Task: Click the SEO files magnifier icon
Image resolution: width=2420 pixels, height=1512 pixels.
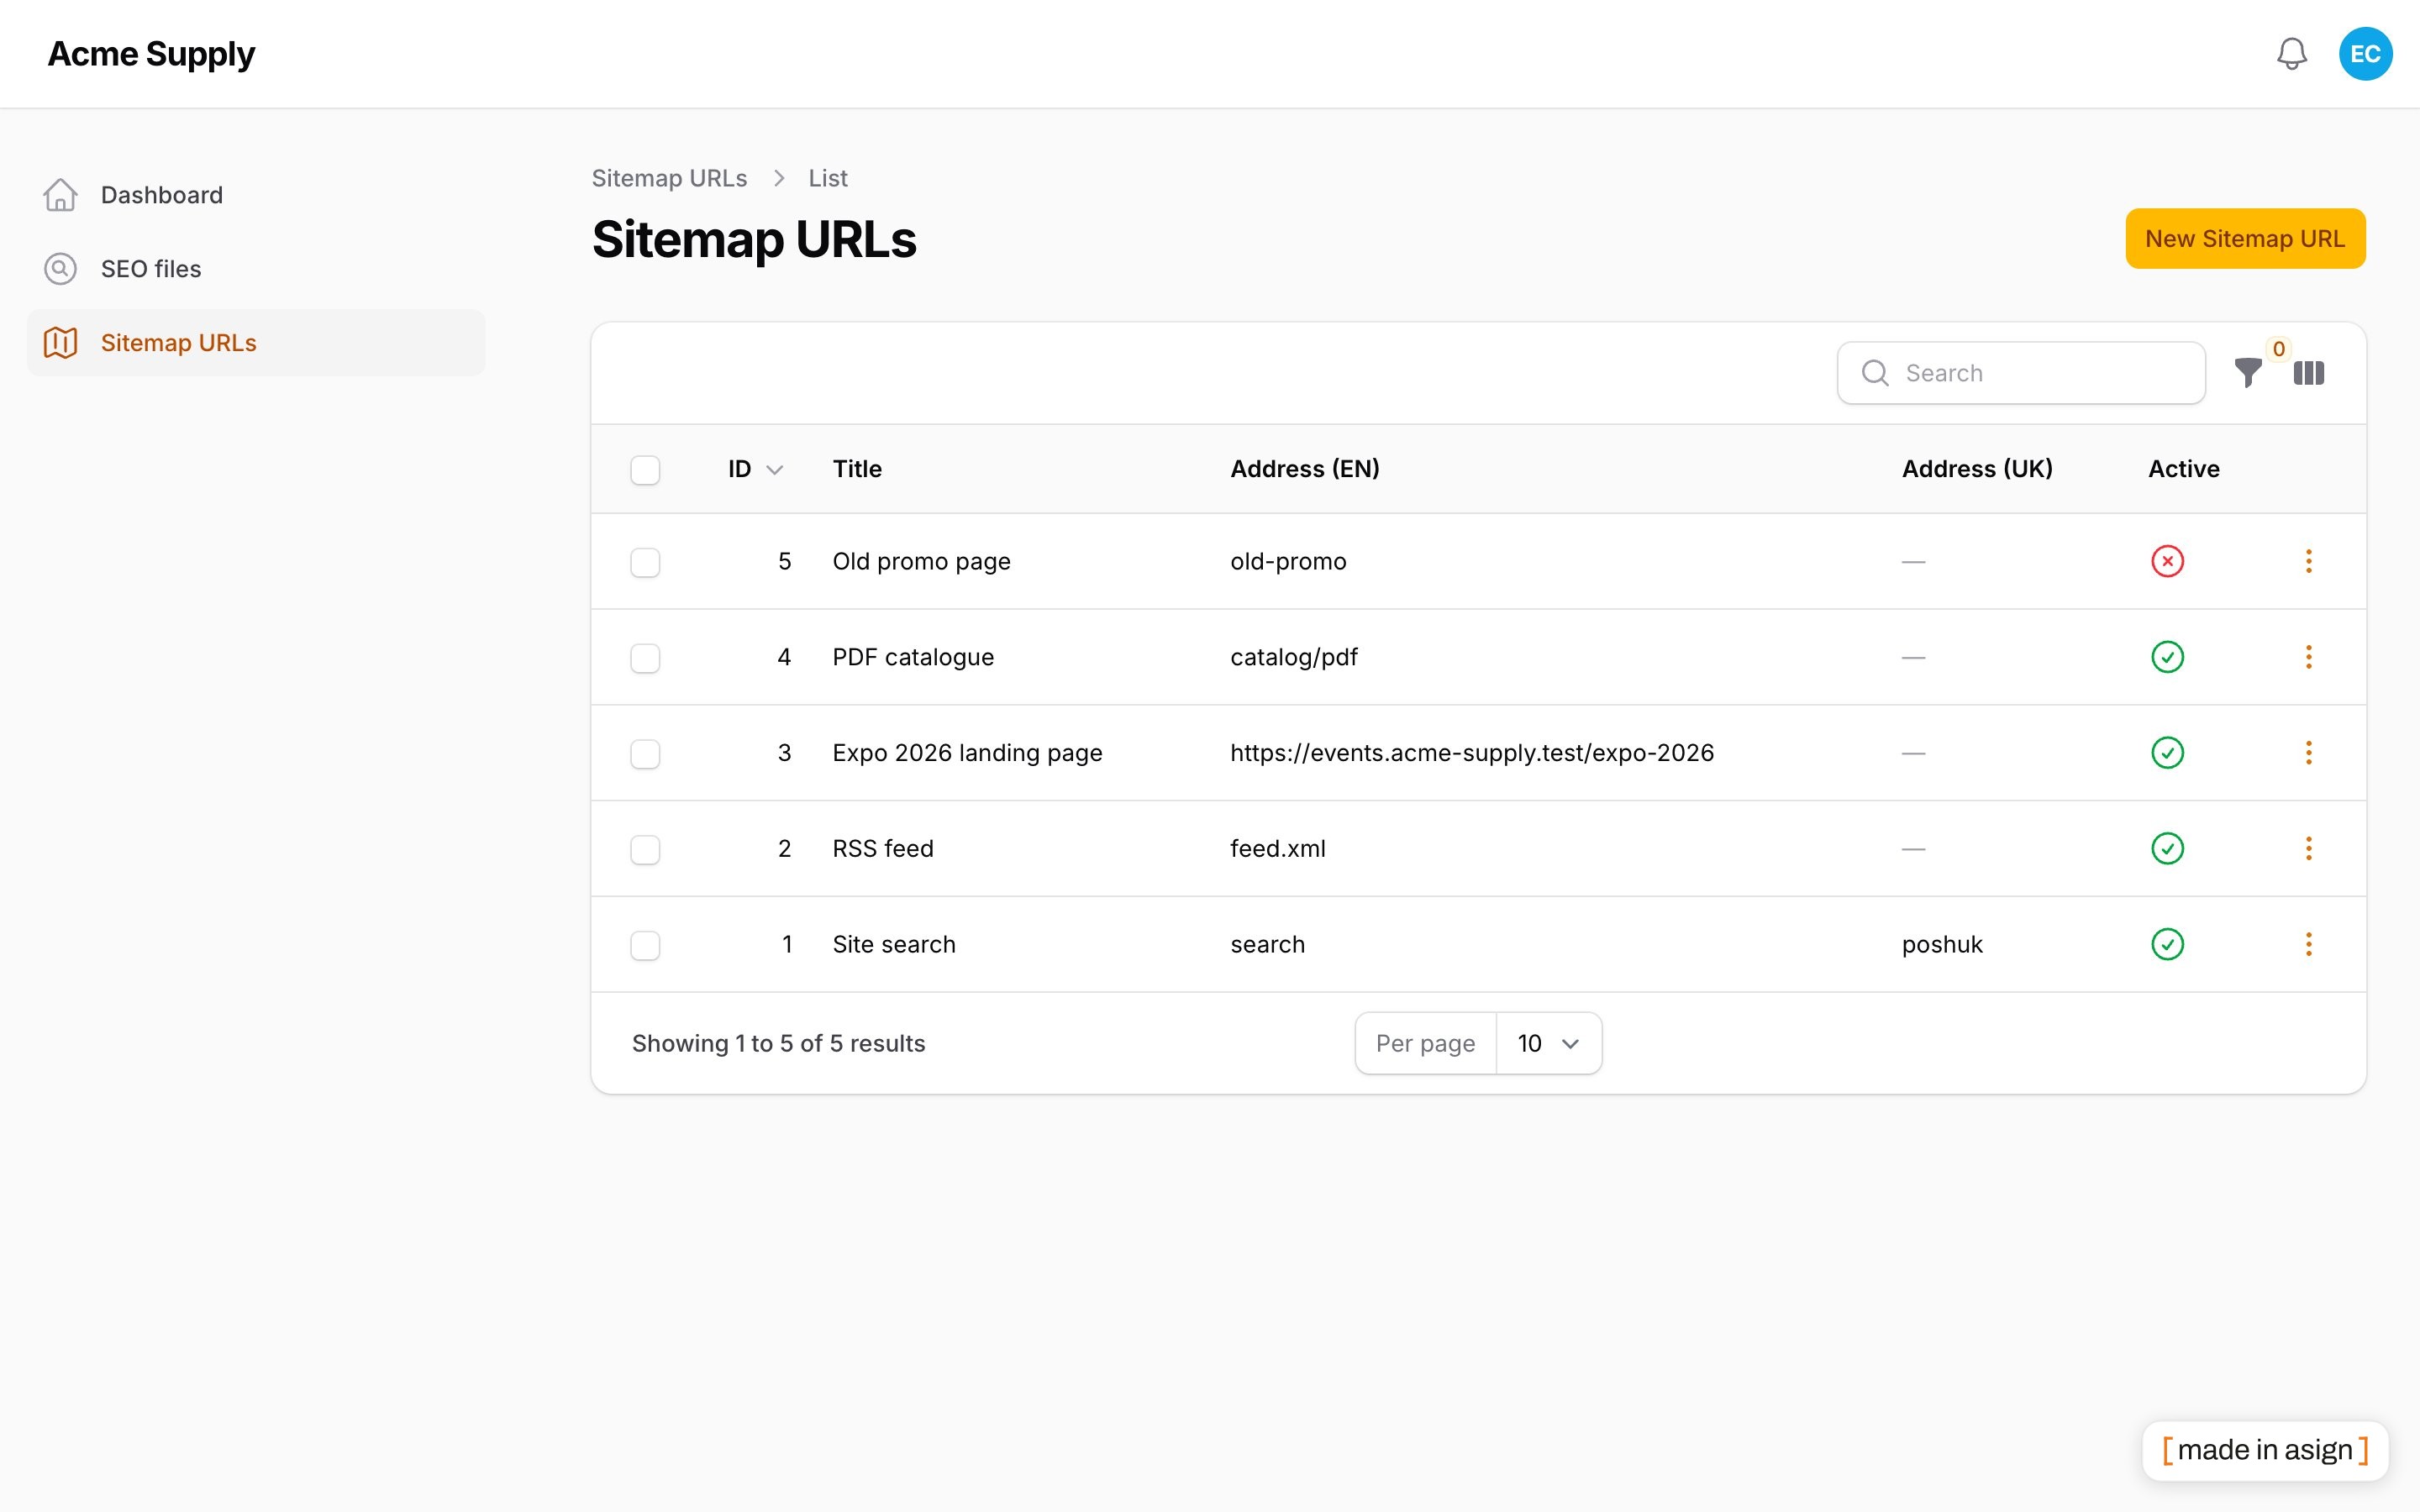Action: pos(60,269)
